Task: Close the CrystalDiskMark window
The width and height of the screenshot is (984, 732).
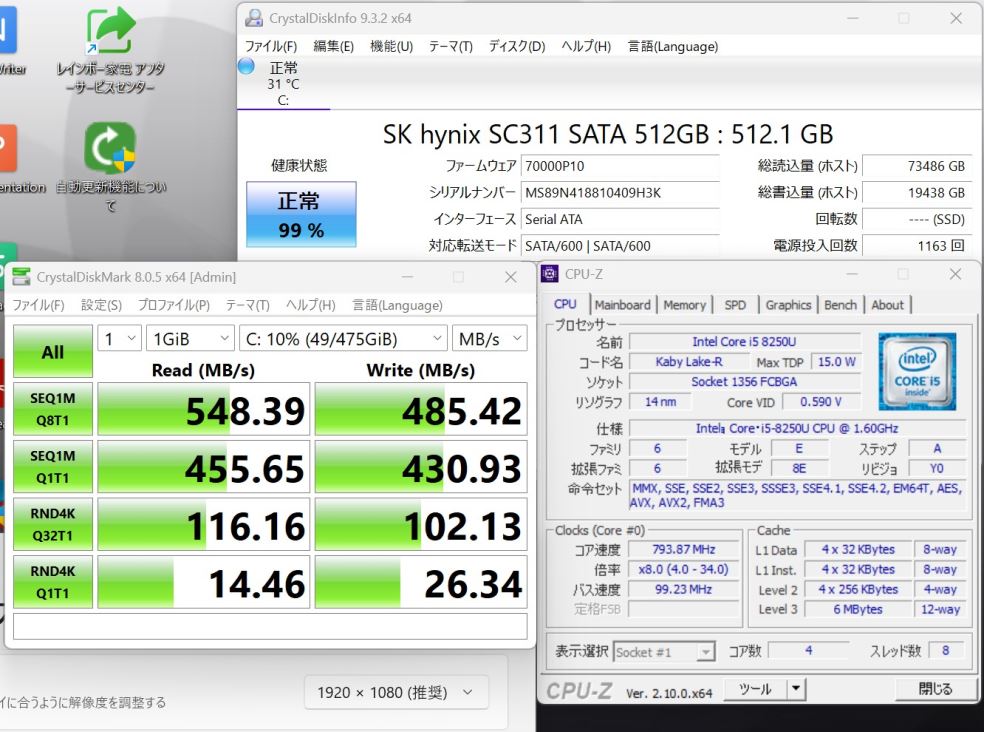Action: click(x=511, y=277)
